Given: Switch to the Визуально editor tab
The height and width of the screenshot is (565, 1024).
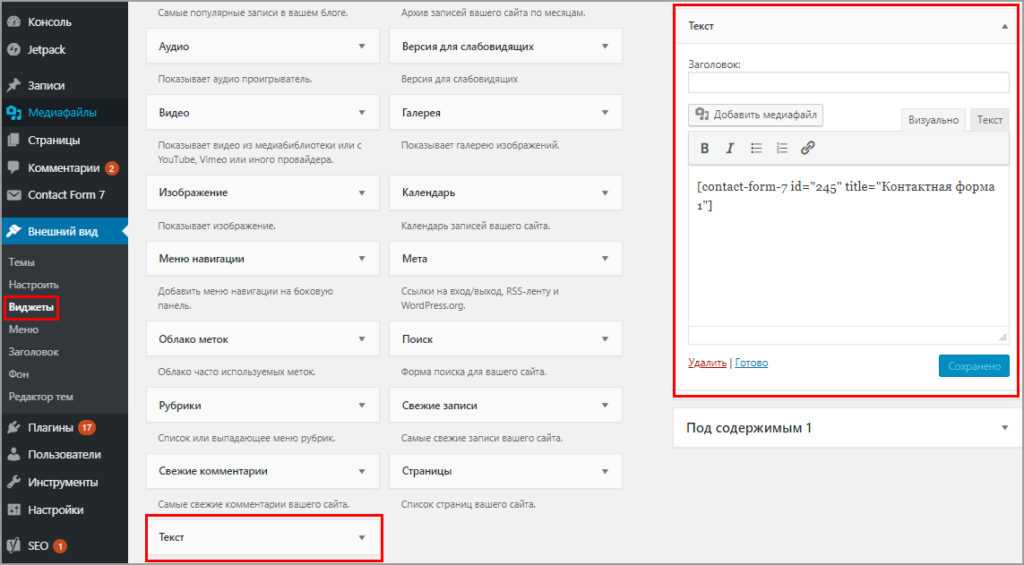Looking at the screenshot, I should pyautogui.click(x=932, y=120).
